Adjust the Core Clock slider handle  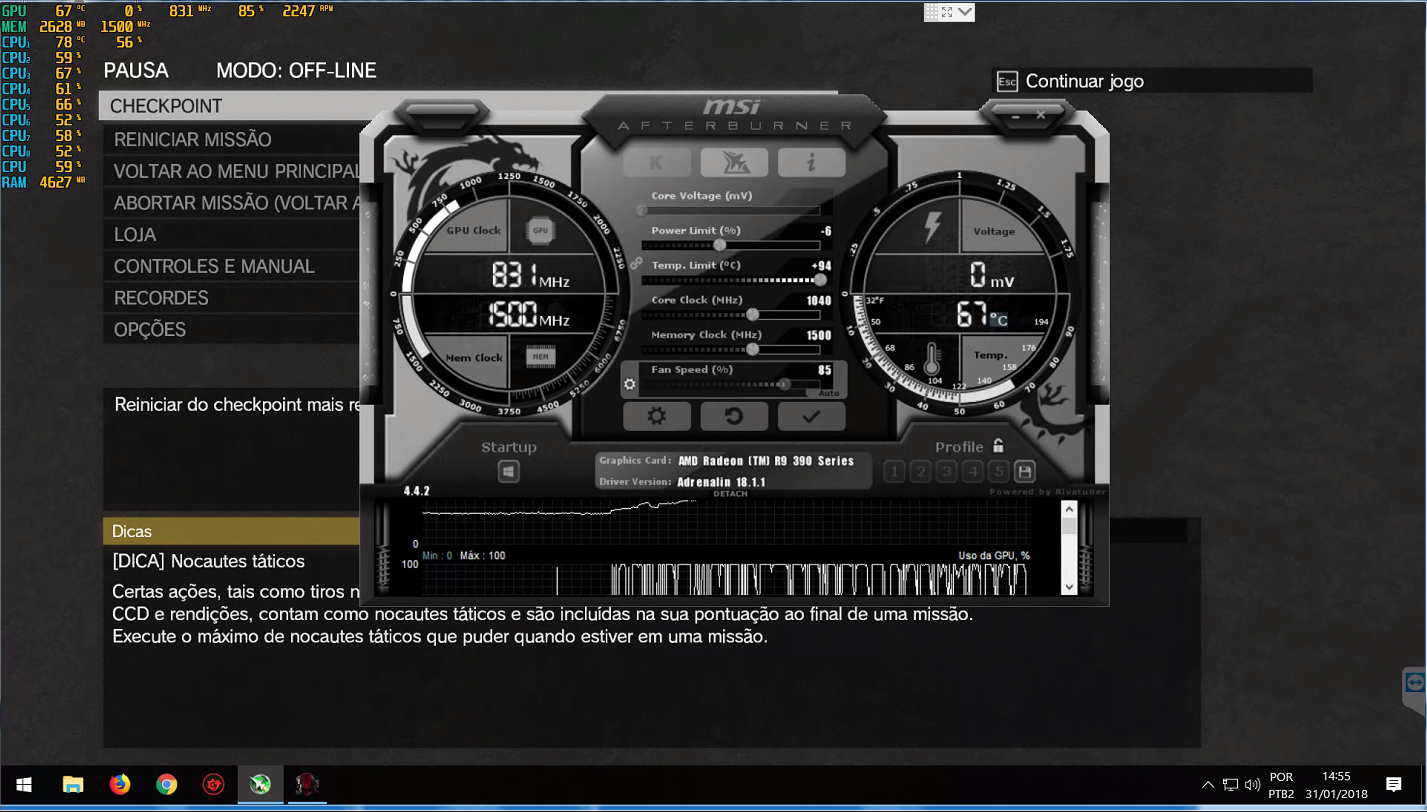[752, 314]
